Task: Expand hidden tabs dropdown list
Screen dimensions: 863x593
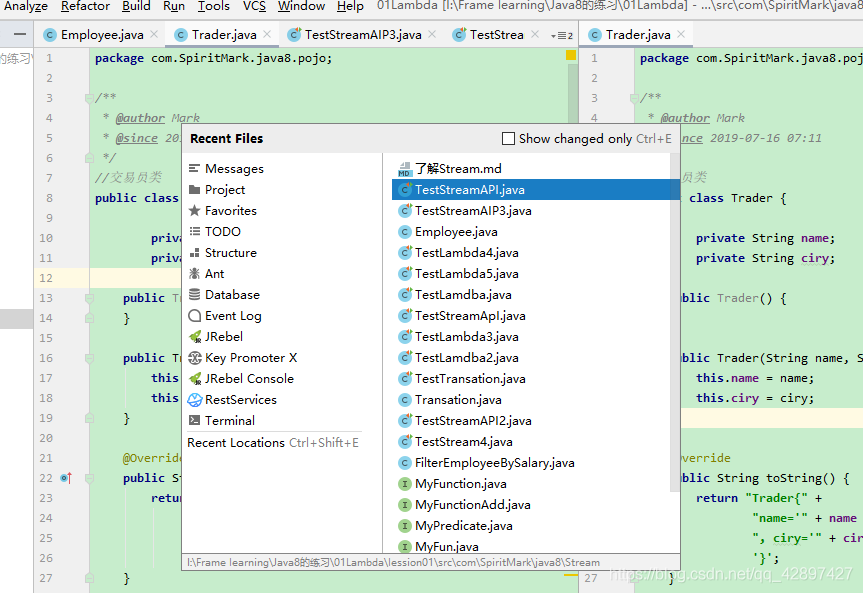Action: (562, 36)
